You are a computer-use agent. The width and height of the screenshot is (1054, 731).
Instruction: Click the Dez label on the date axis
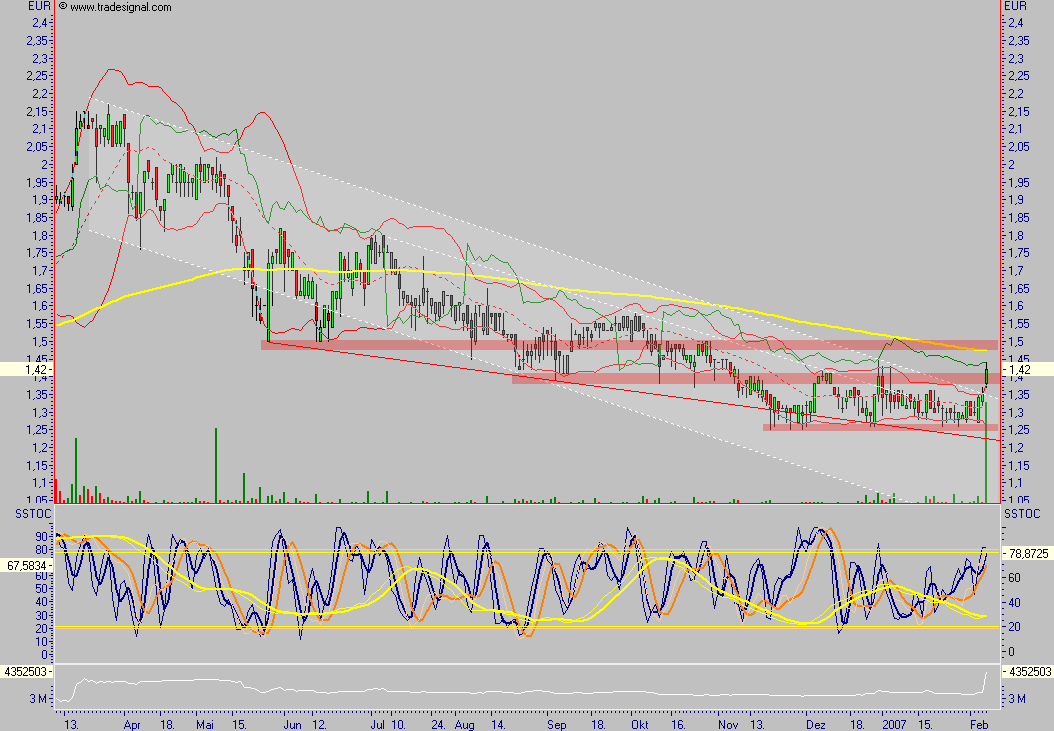(815, 724)
